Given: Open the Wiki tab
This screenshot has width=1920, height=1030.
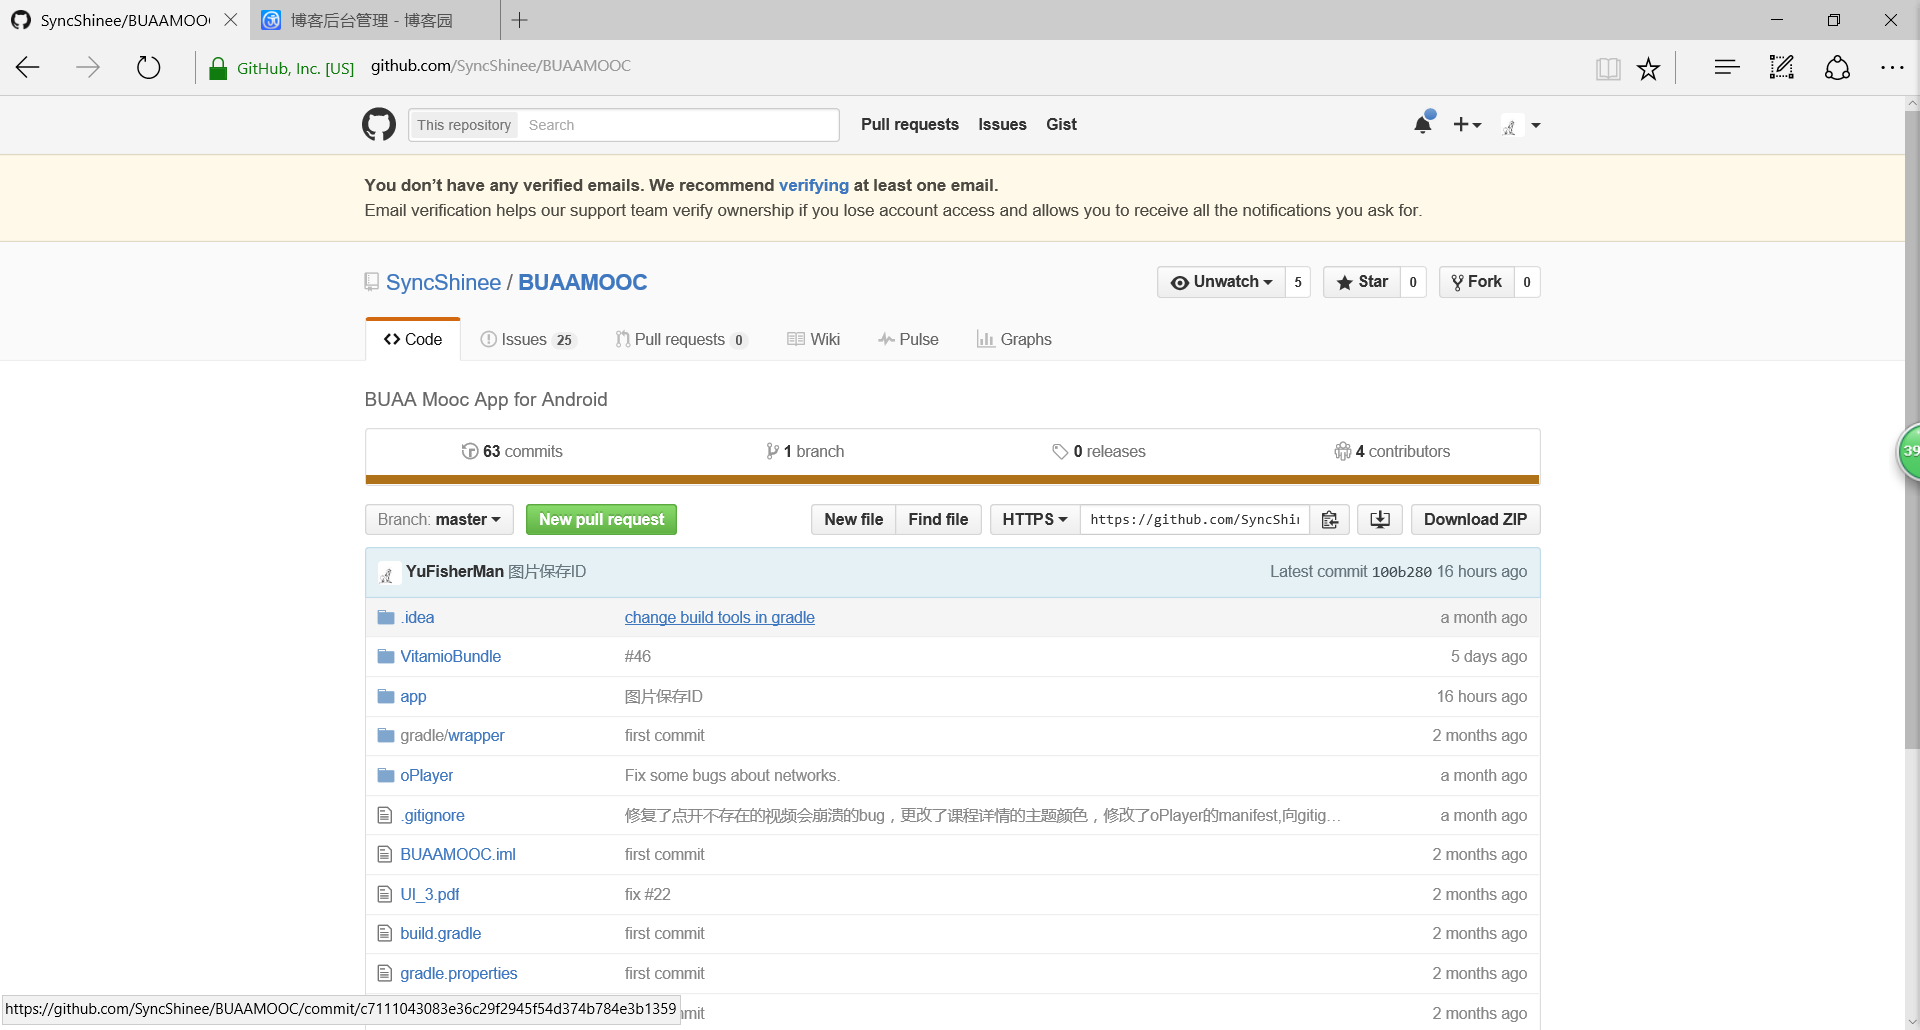Looking at the screenshot, I should [x=814, y=340].
